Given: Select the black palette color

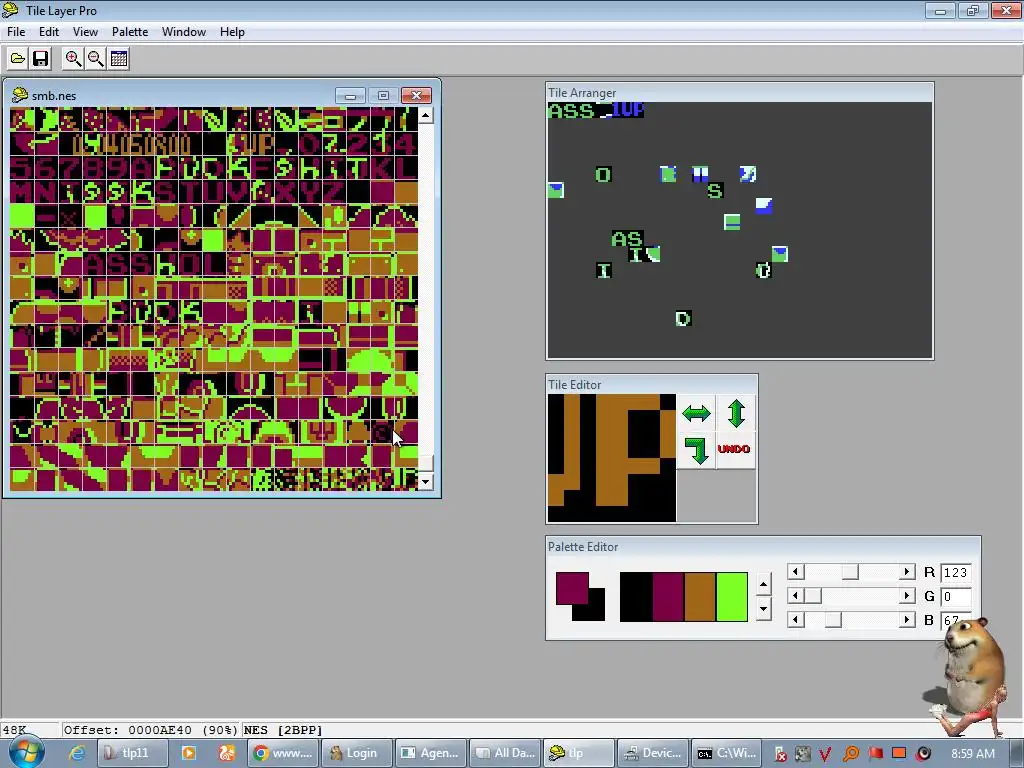Looking at the screenshot, I should point(635,597).
